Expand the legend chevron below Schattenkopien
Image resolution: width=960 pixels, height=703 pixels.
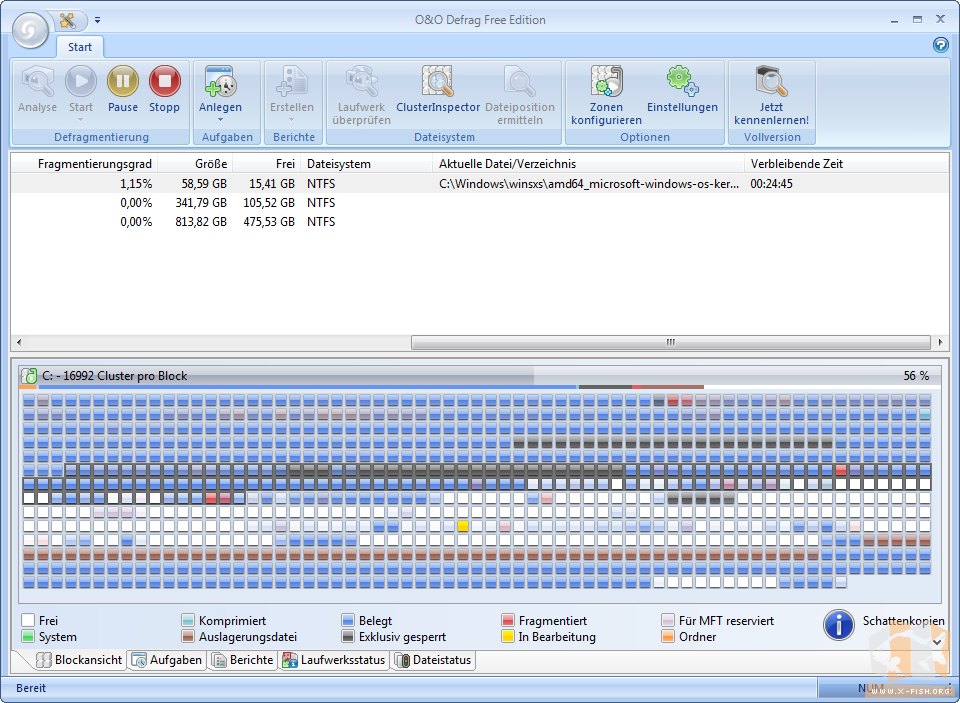[937, 642]
